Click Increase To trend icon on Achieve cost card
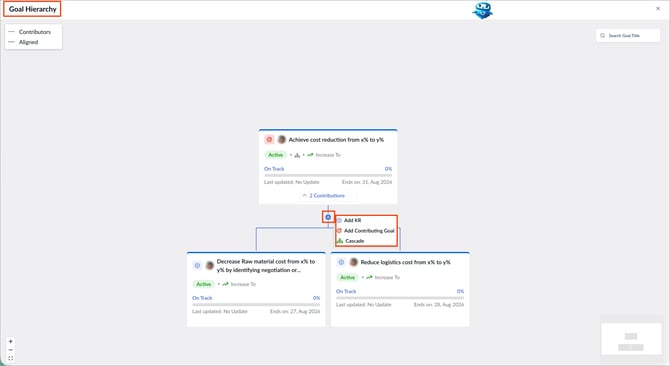The image size is (670, 366). click(310, 155)
